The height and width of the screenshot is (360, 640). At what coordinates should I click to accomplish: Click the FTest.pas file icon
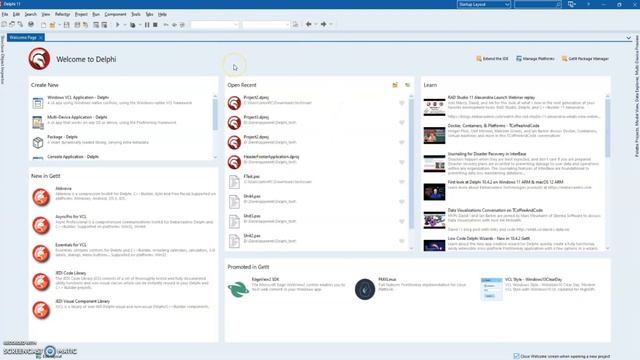pos(234,182)
